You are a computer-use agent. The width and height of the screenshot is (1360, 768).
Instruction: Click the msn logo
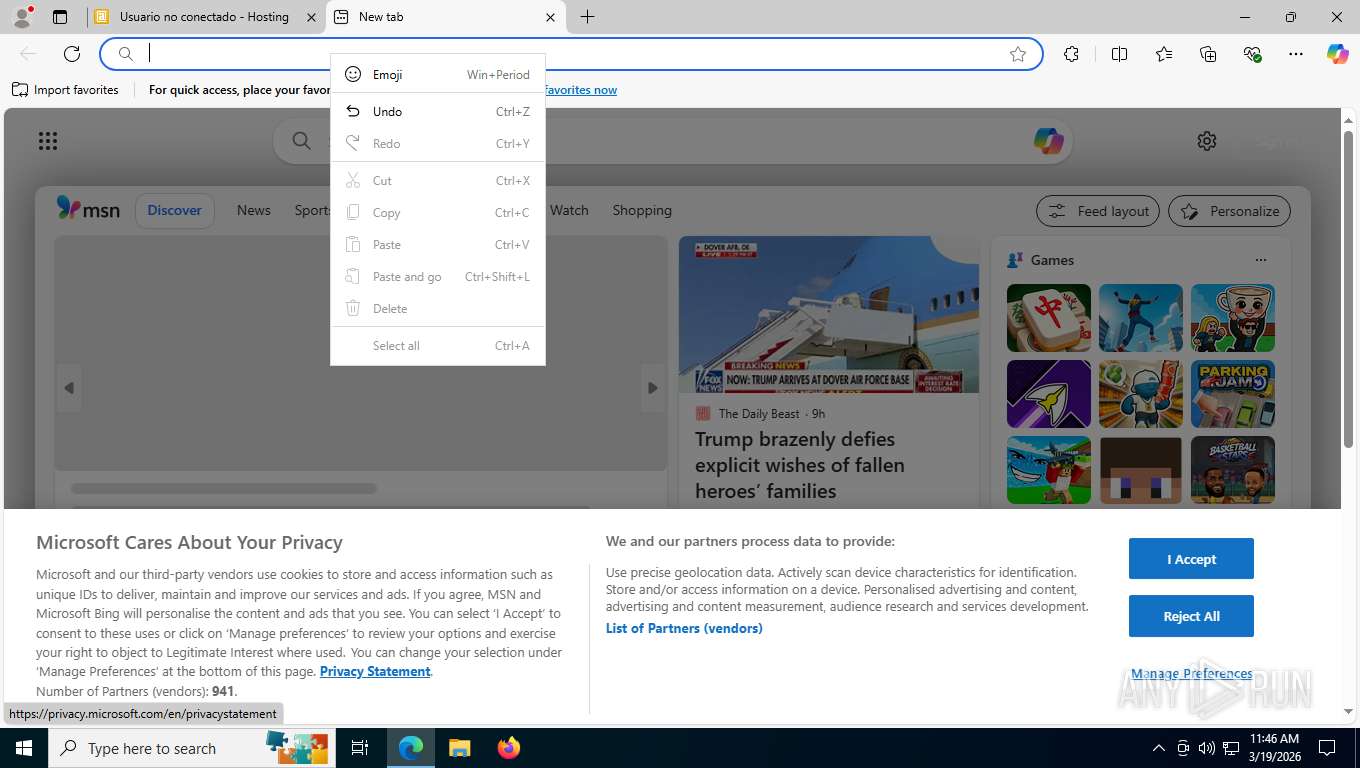(x=88, y=210)
